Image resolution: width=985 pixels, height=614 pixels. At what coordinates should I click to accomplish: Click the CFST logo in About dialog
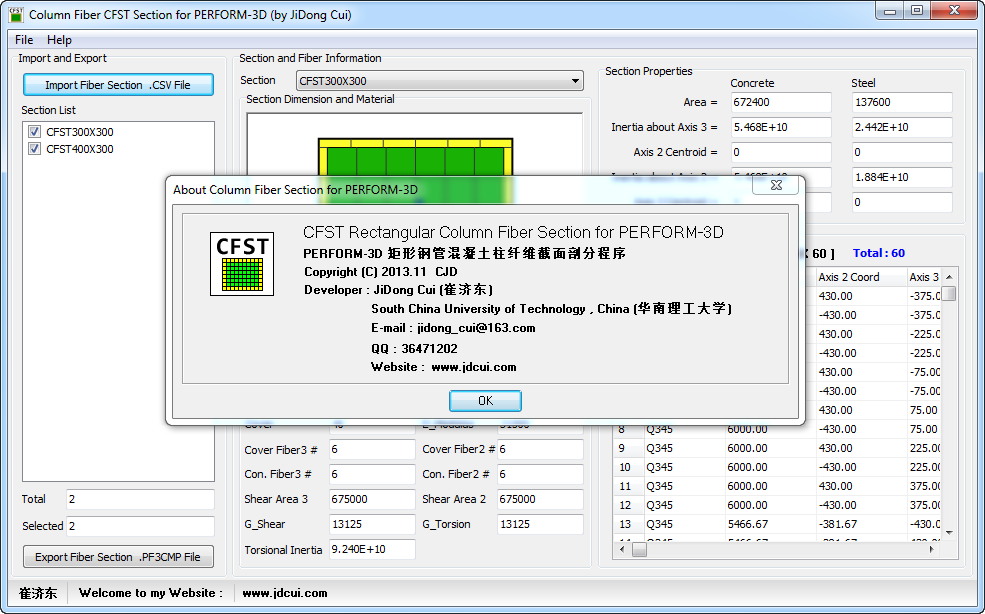242,264
